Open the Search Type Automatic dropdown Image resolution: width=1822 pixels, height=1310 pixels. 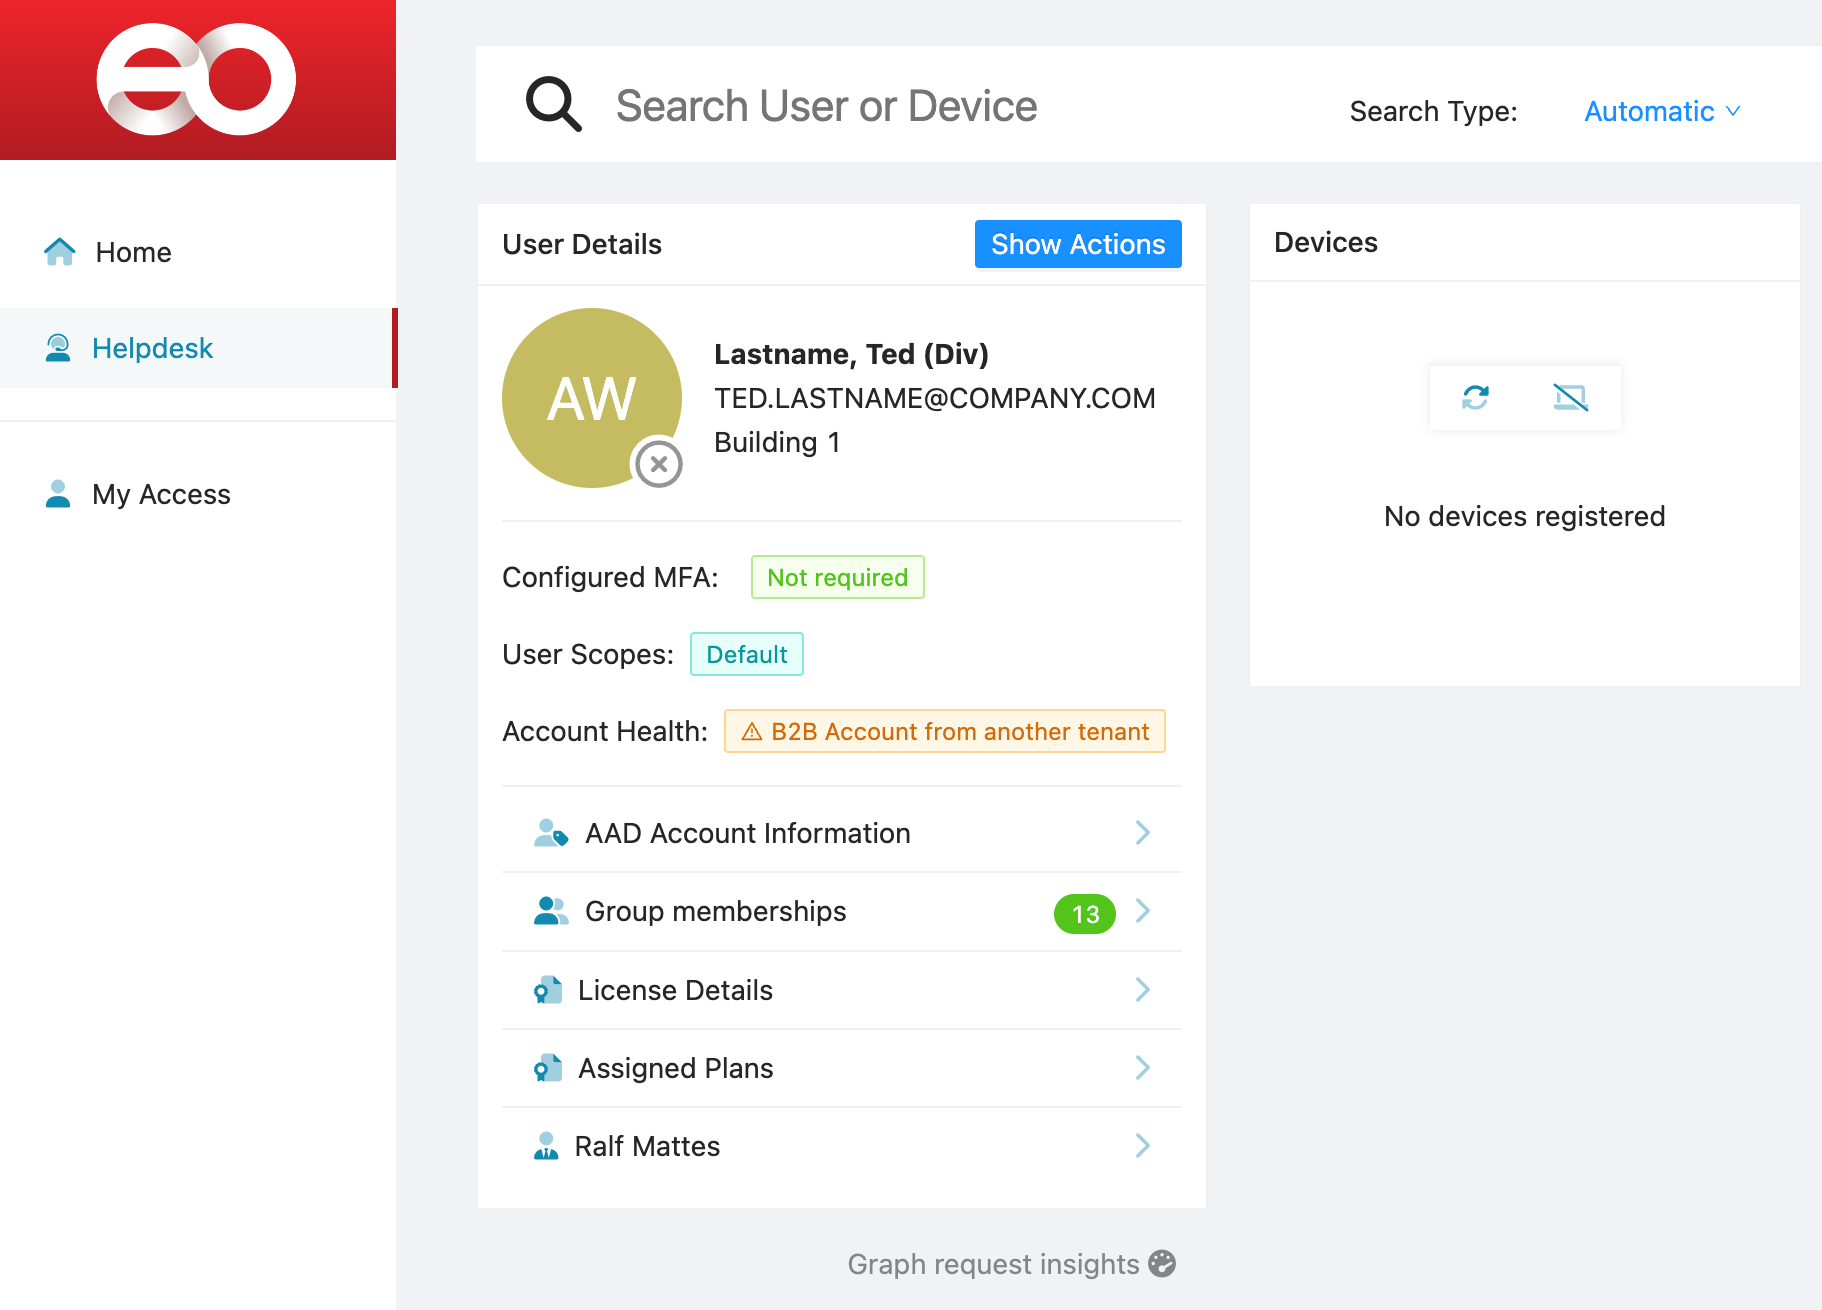(x=1662, y=111)
